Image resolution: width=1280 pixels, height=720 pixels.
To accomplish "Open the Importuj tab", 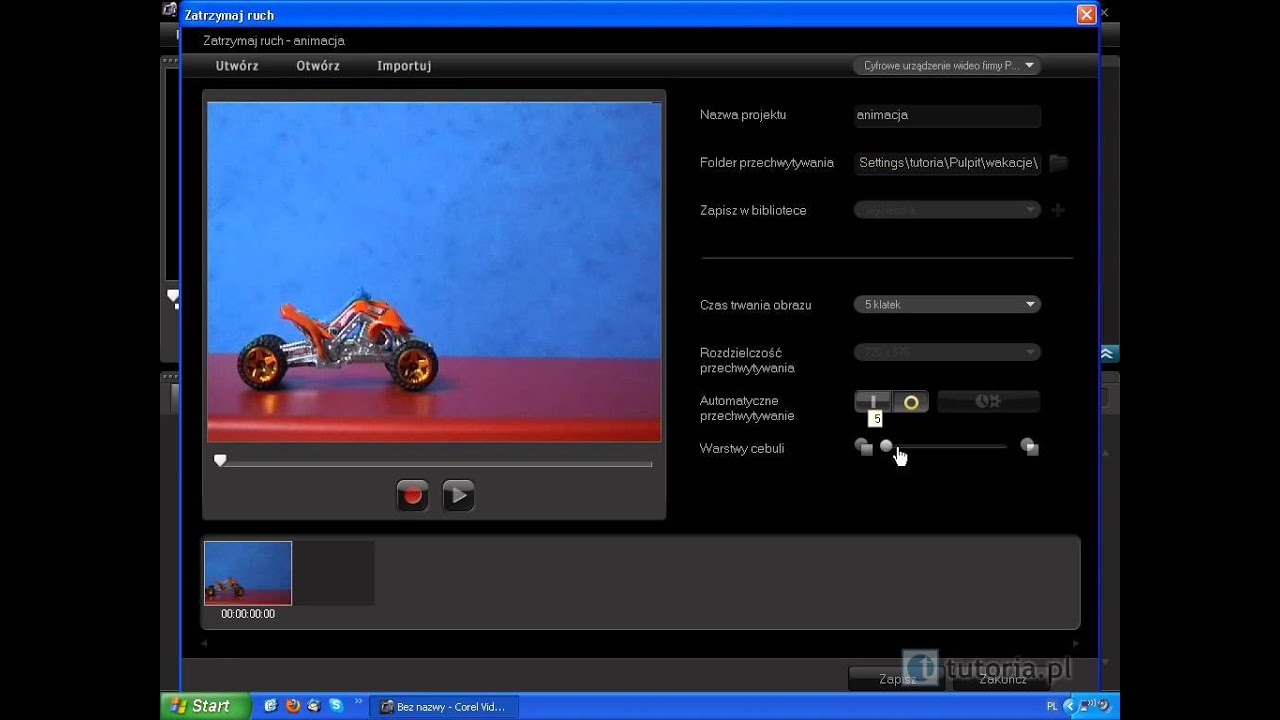I will [404, 66].
